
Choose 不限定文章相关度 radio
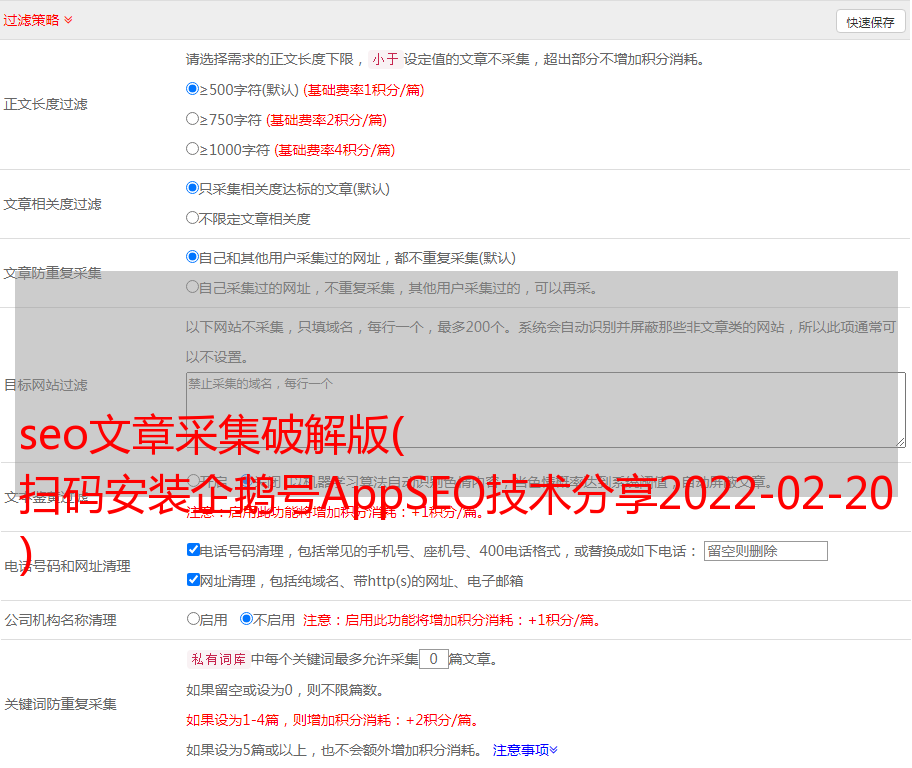pos(193,218)
